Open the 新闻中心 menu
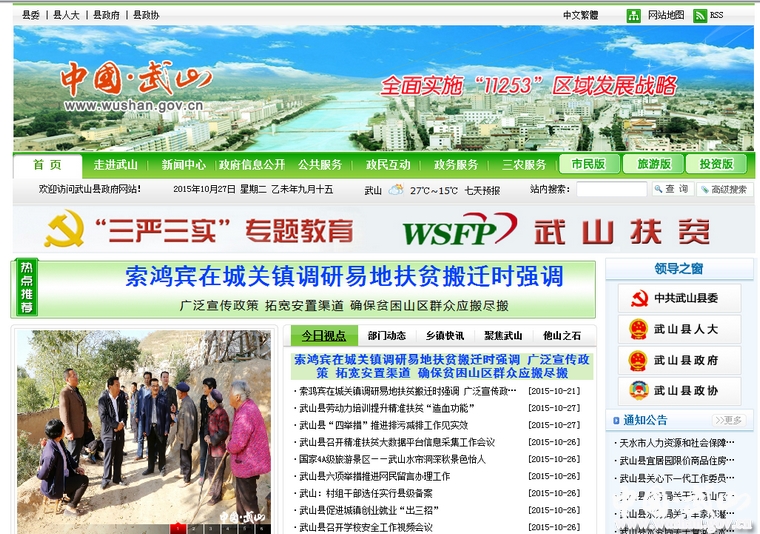 click(x=184, y=165)
